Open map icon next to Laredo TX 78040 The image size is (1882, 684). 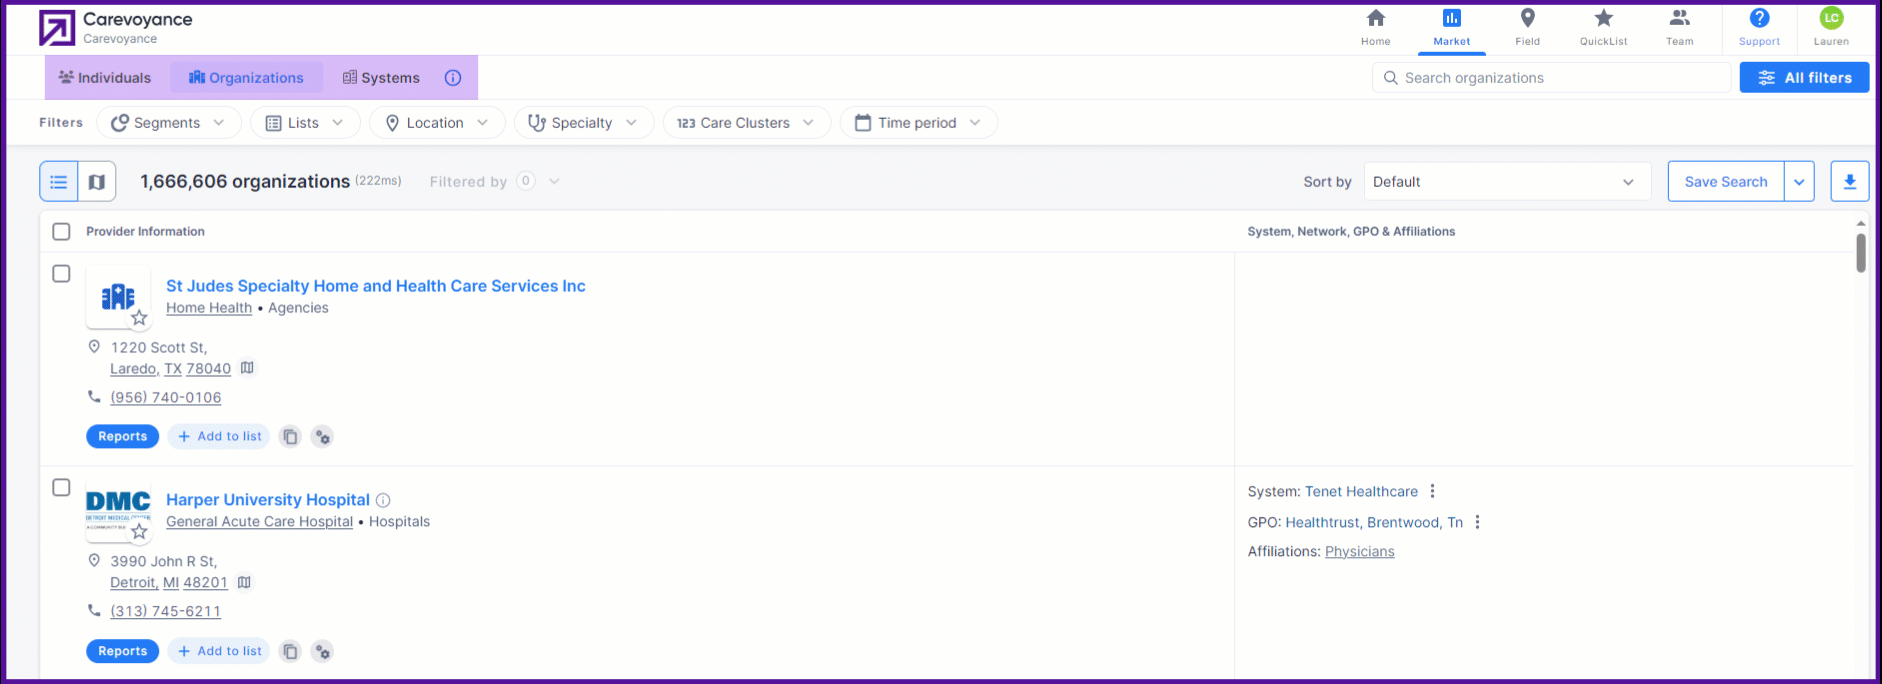[247, 368]
